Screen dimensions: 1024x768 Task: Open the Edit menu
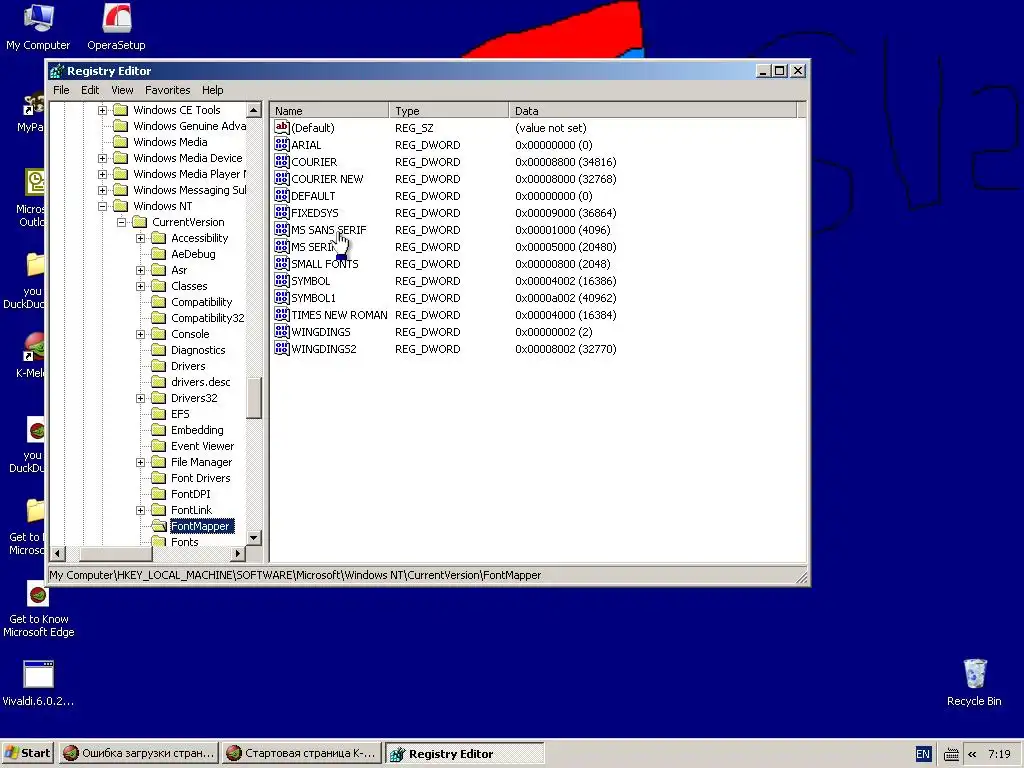90,90
